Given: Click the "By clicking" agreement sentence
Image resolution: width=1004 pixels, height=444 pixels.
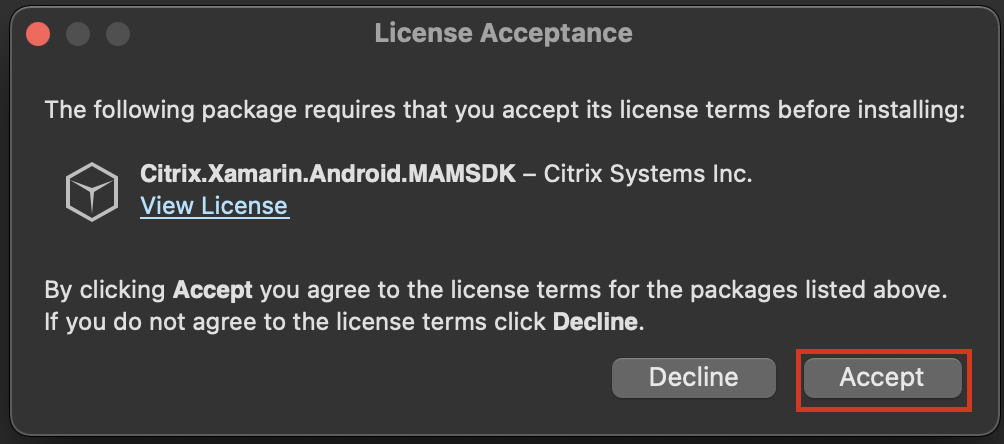Looking at the screenshot, I should tap(107, 291).
